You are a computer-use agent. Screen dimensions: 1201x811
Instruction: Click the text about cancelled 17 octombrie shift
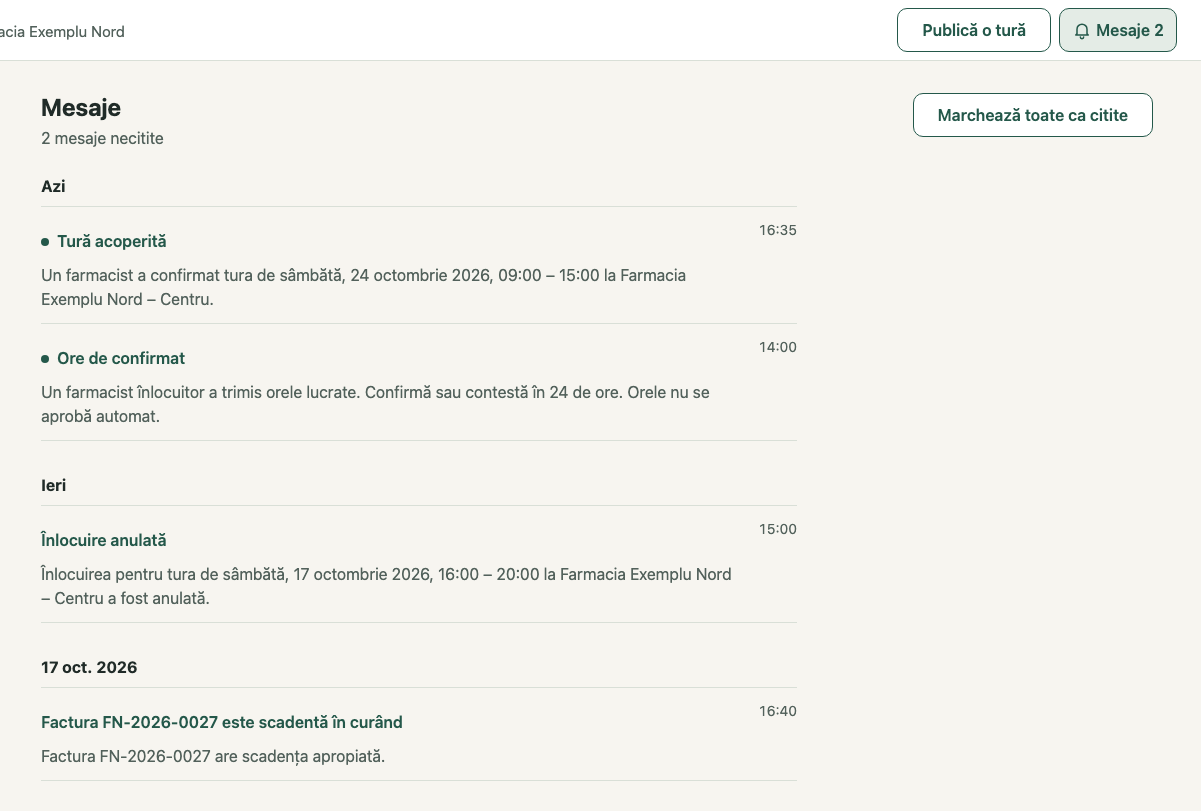386,587
